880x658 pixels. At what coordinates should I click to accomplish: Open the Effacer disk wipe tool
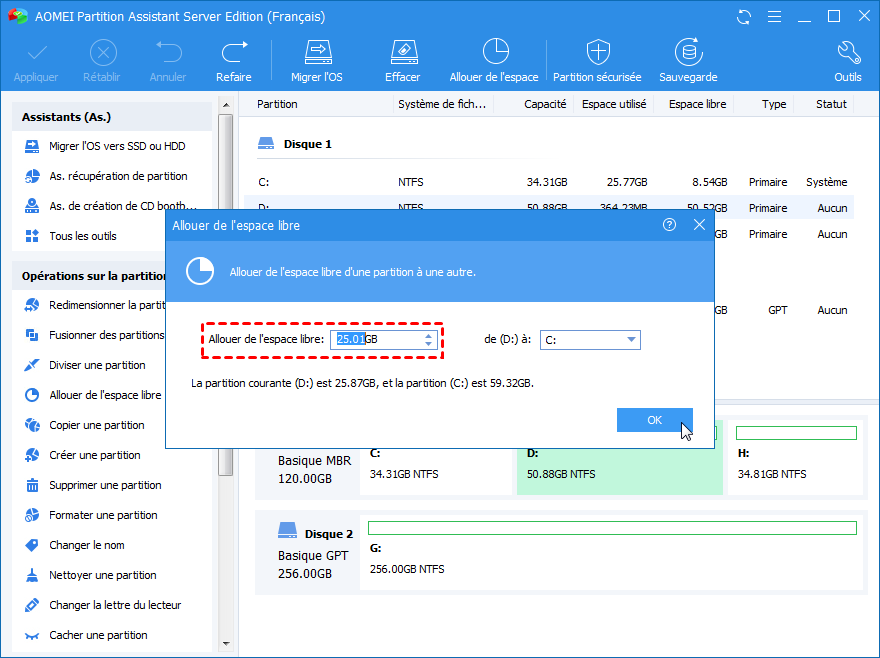[403, 61]
